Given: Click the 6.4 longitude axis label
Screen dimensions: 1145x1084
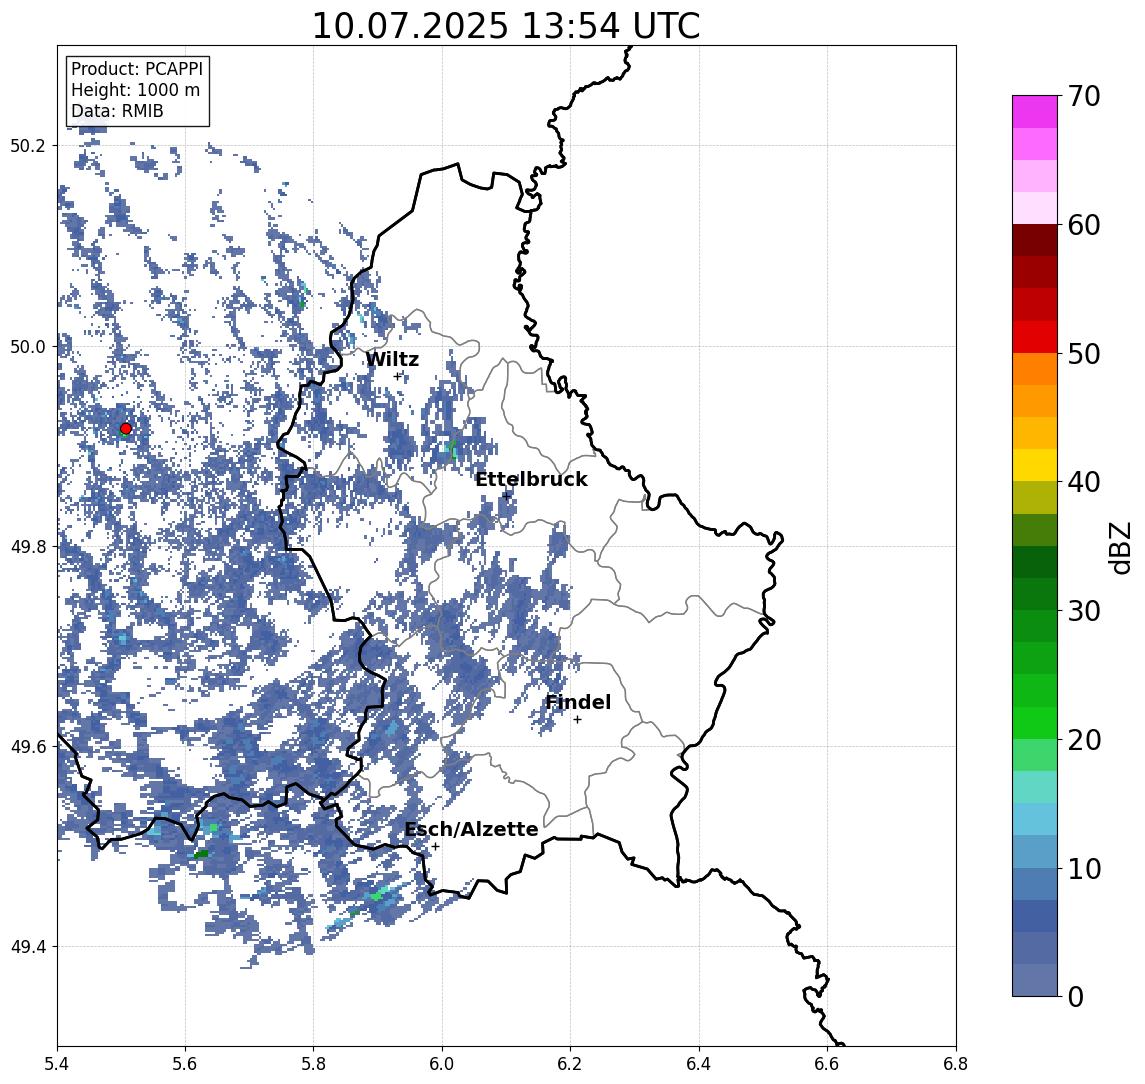Looking at the screenshot, I should pos(699,1064).
